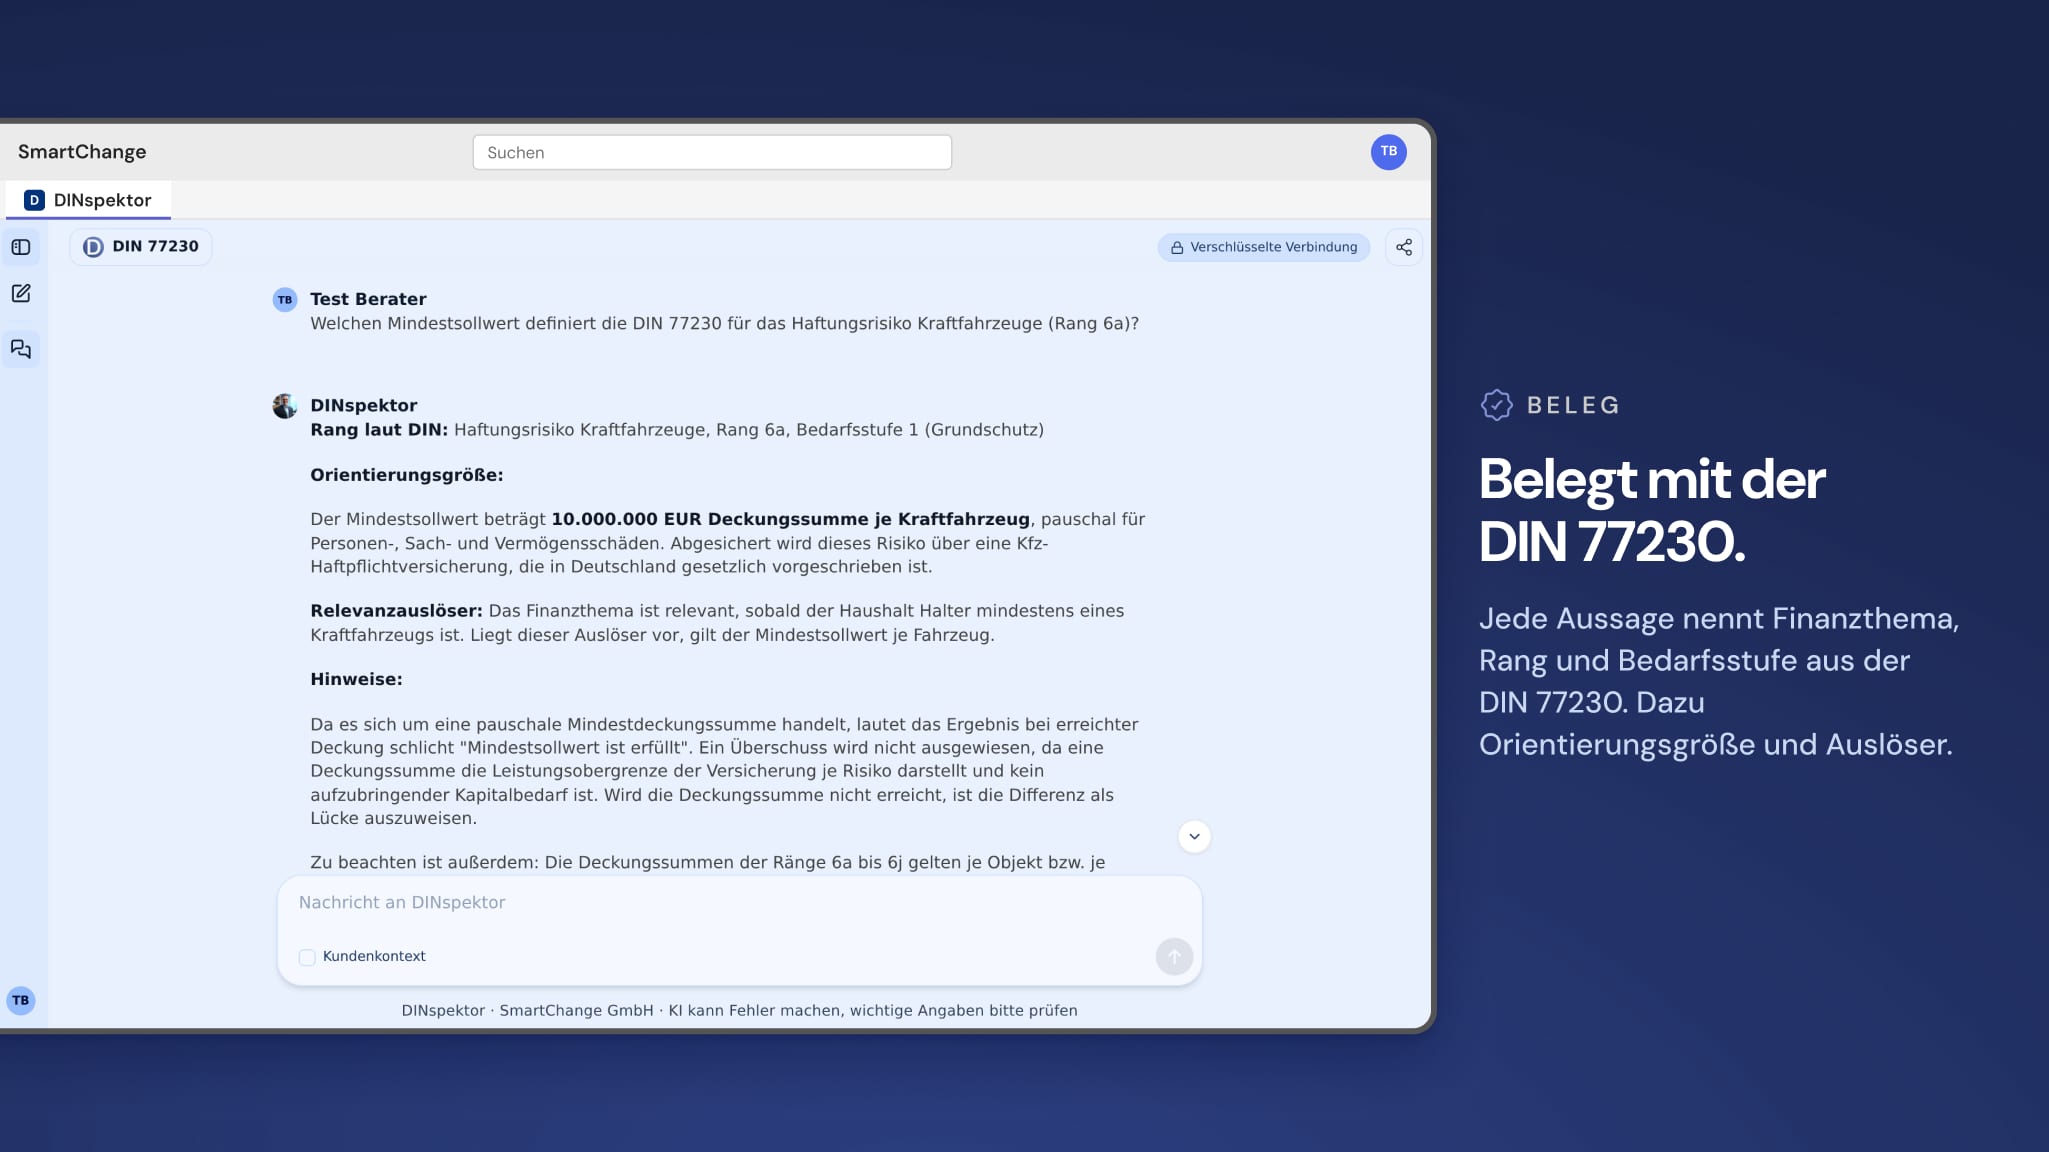The width and height of the screenshot is (2049, 1152).
Task: Click the Test Berater user avatar
Action: 285,300
